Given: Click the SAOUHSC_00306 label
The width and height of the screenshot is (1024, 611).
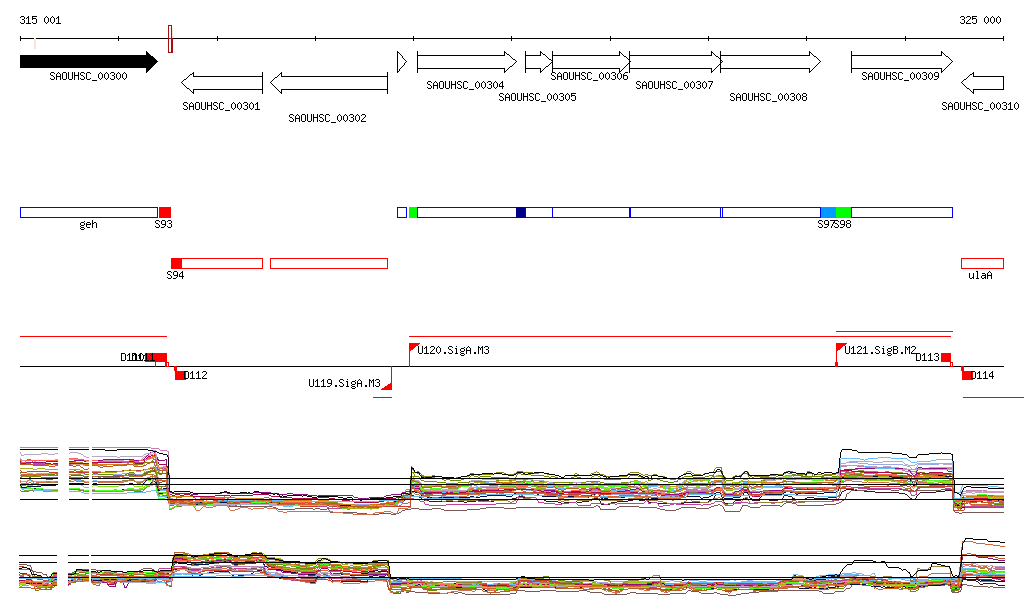Looking at the screenshot, I should 589,76.
